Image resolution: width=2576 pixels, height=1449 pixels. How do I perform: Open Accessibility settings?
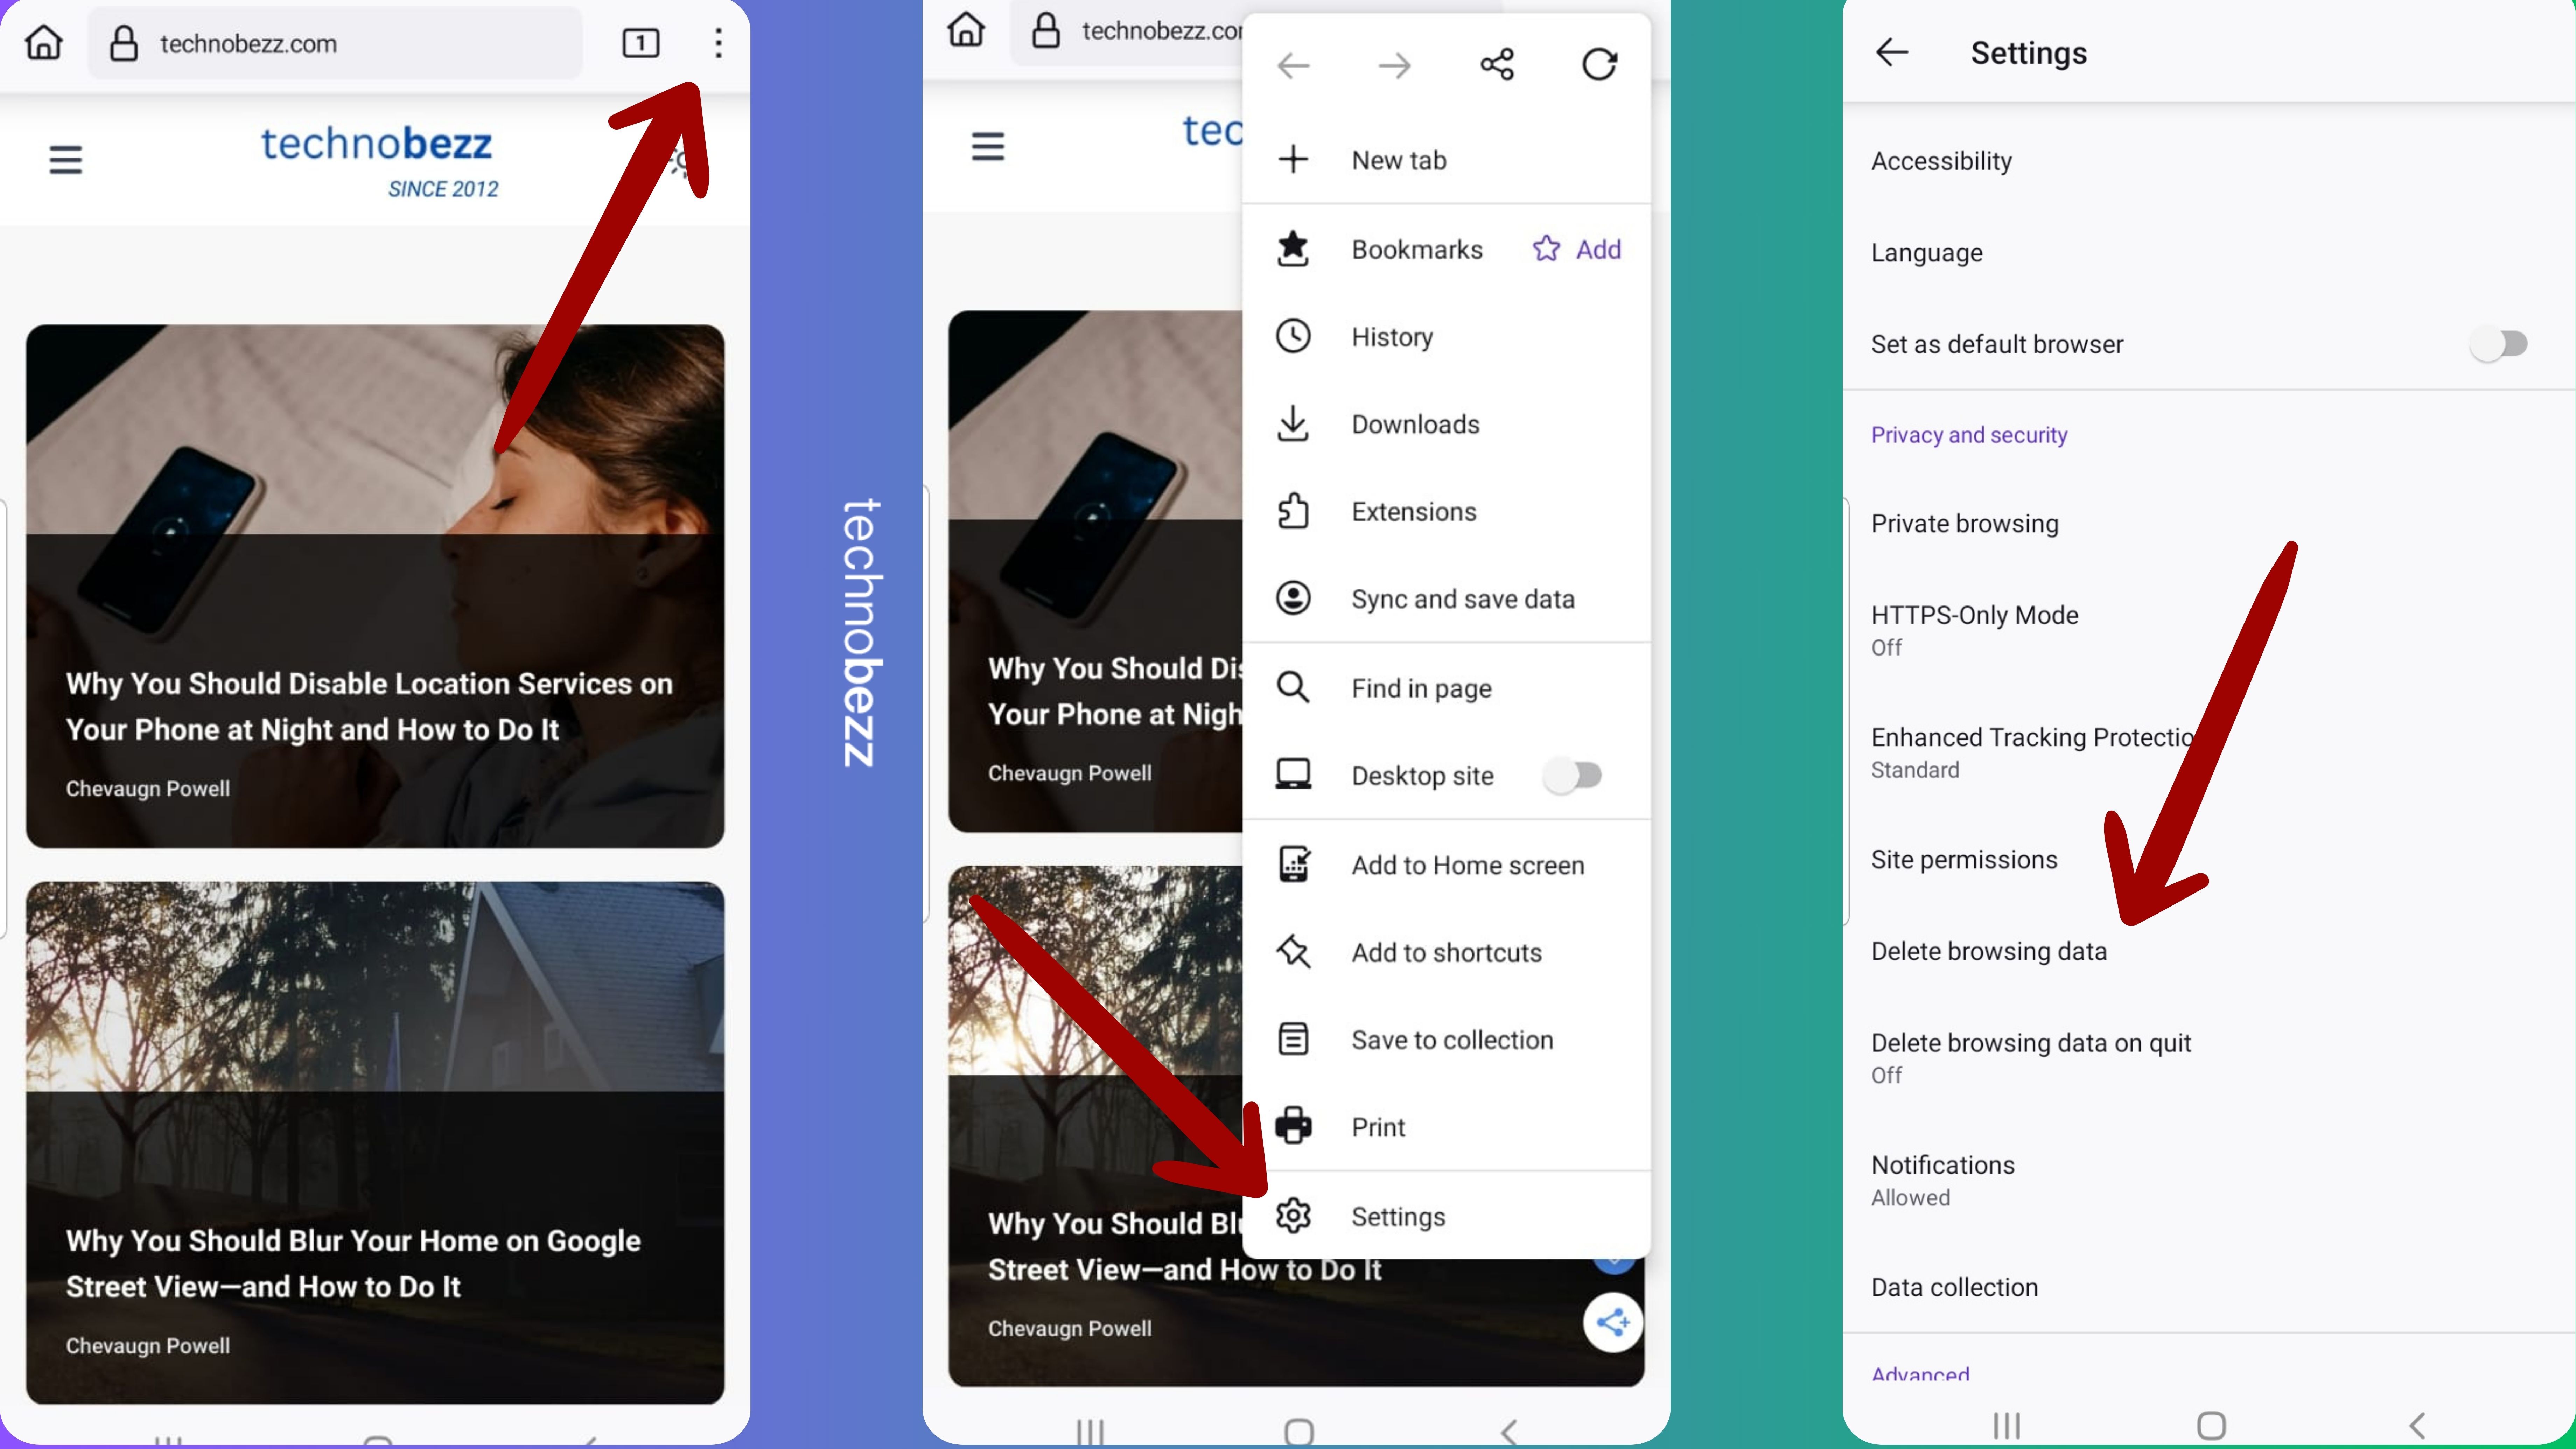pos(2208,161)
